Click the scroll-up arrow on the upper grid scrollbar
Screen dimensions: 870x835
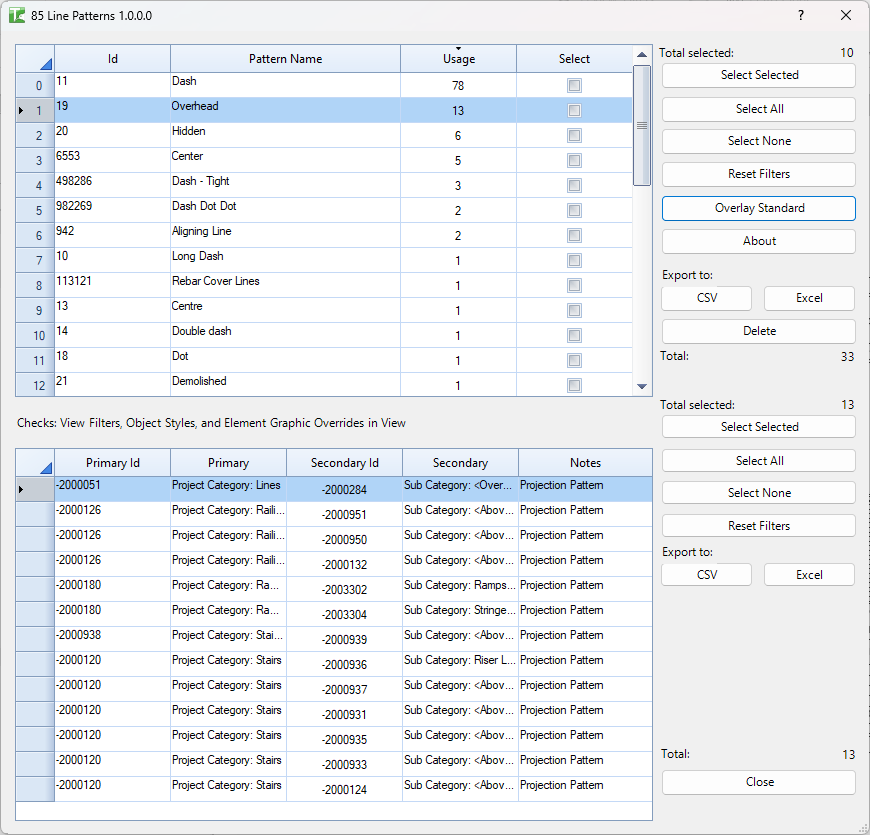[x=641, y=56]
